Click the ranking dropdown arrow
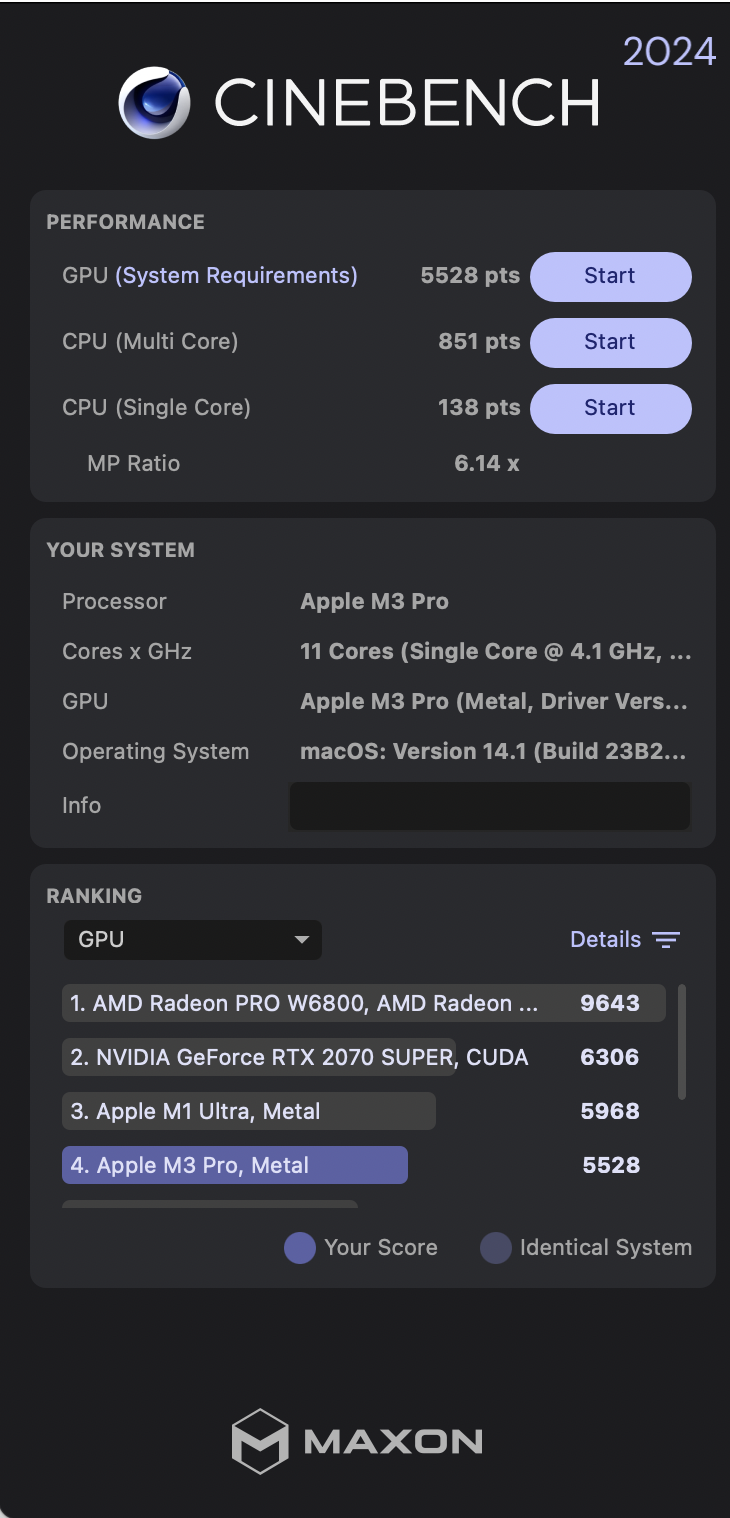 pos(301,940)
